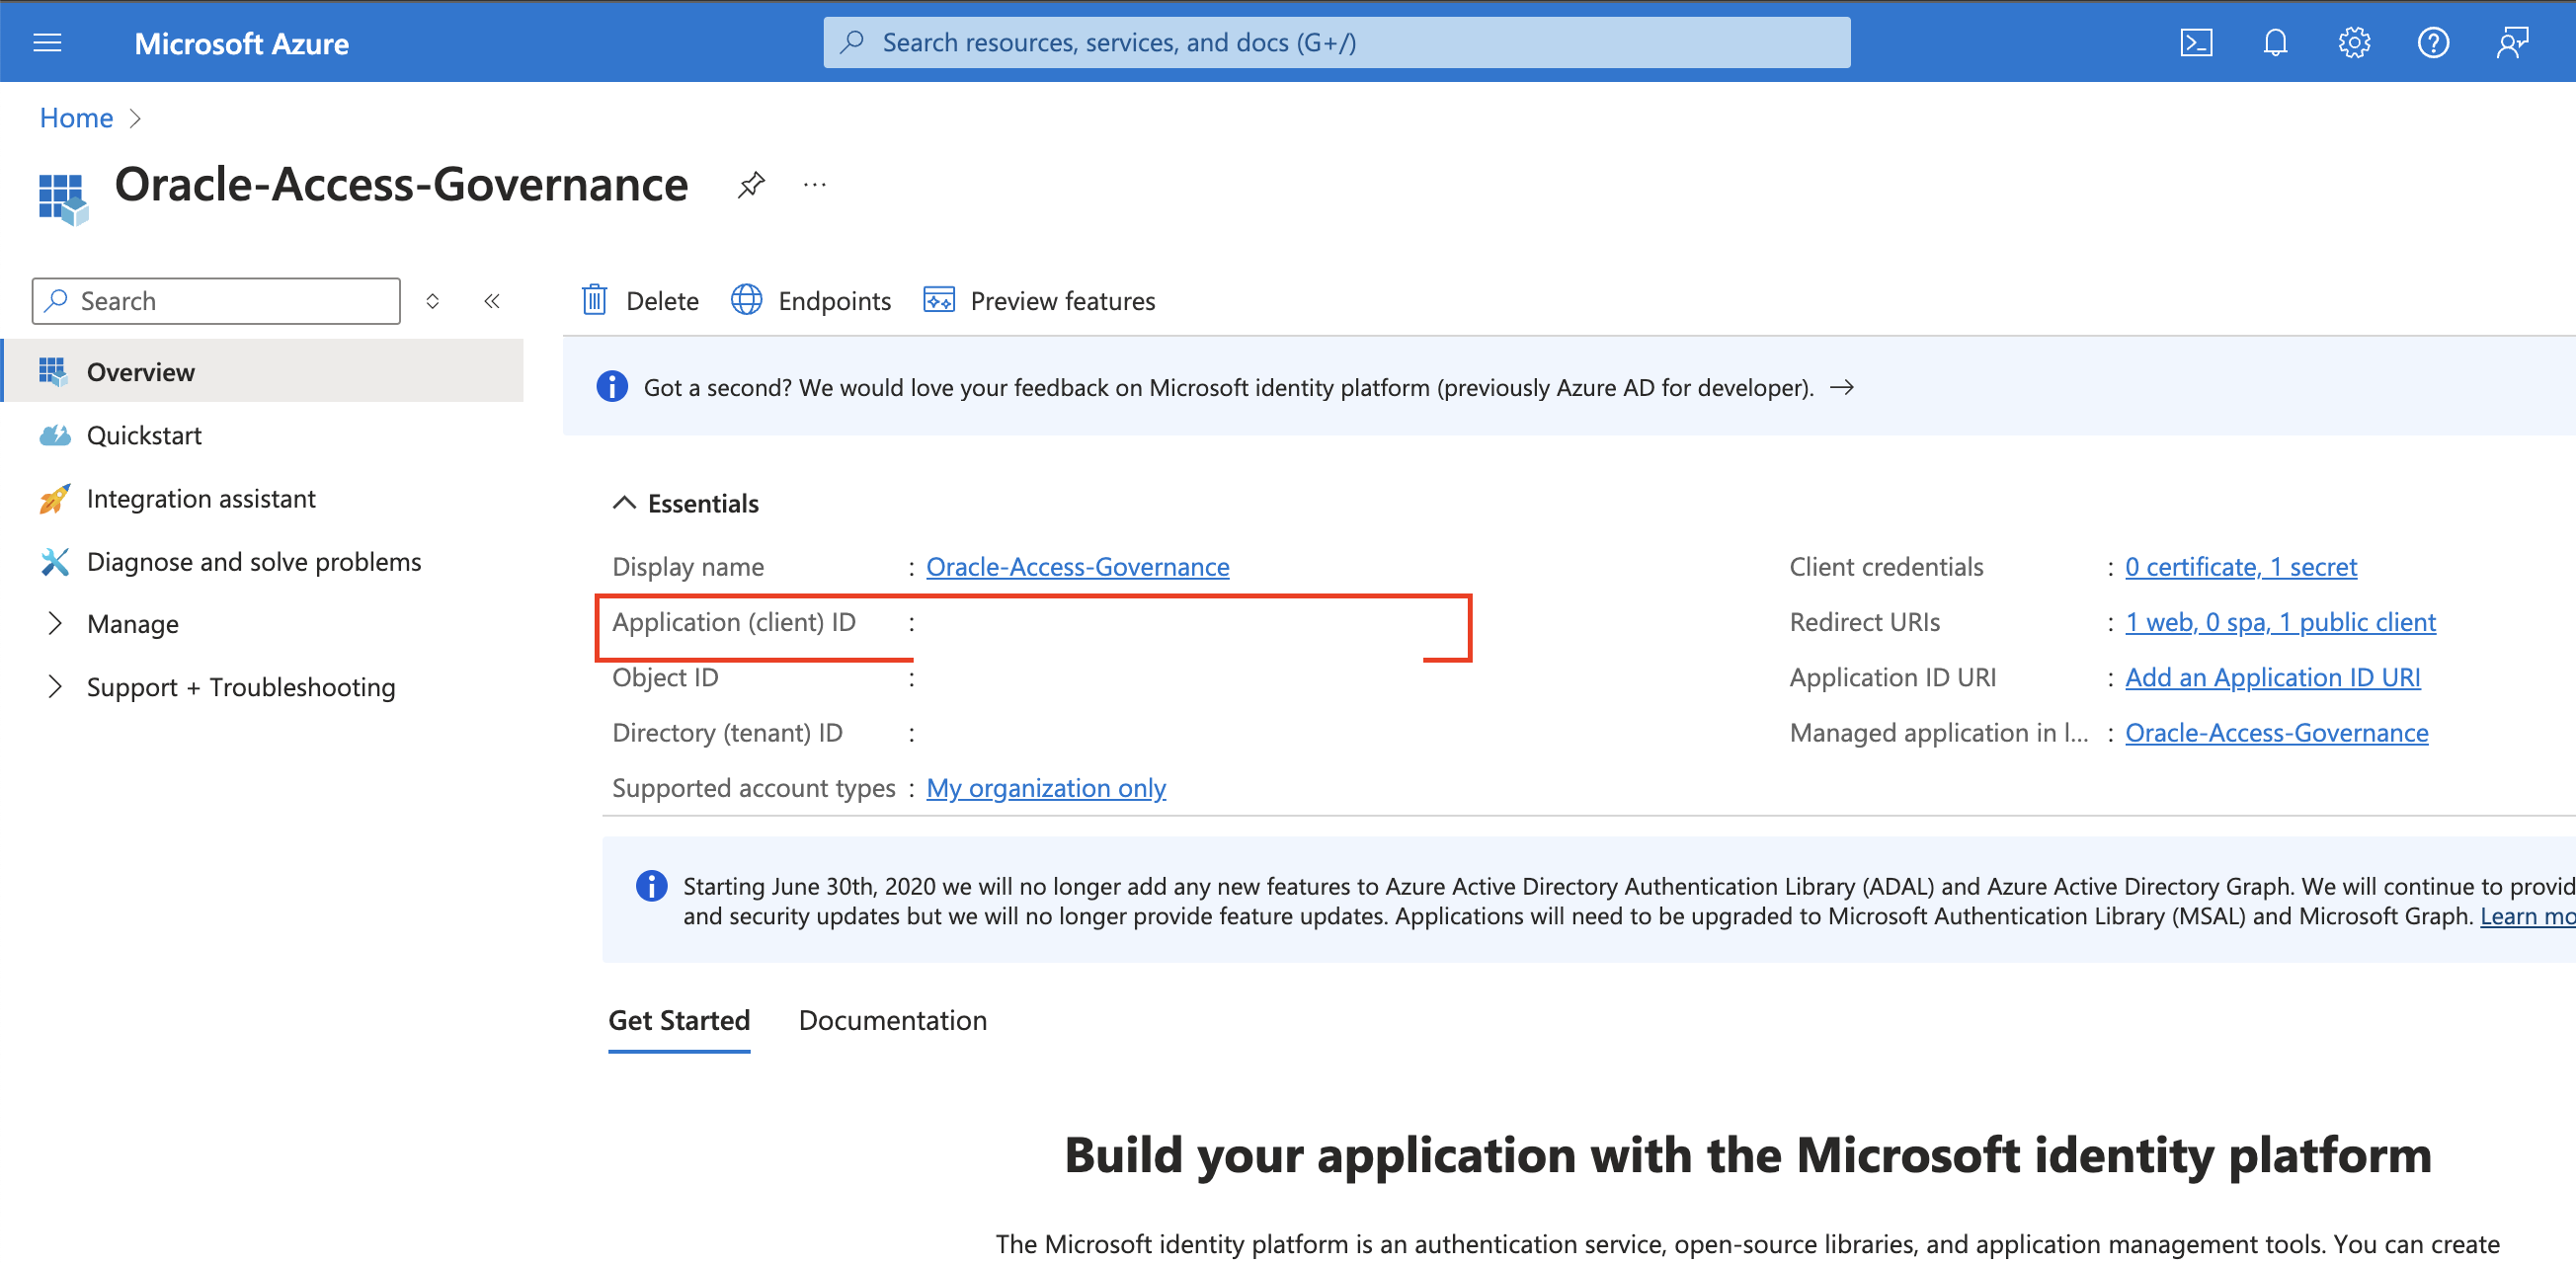2576x1265 pixels.
Task: Open the feedback person icon
Action: pos(2512,43)
